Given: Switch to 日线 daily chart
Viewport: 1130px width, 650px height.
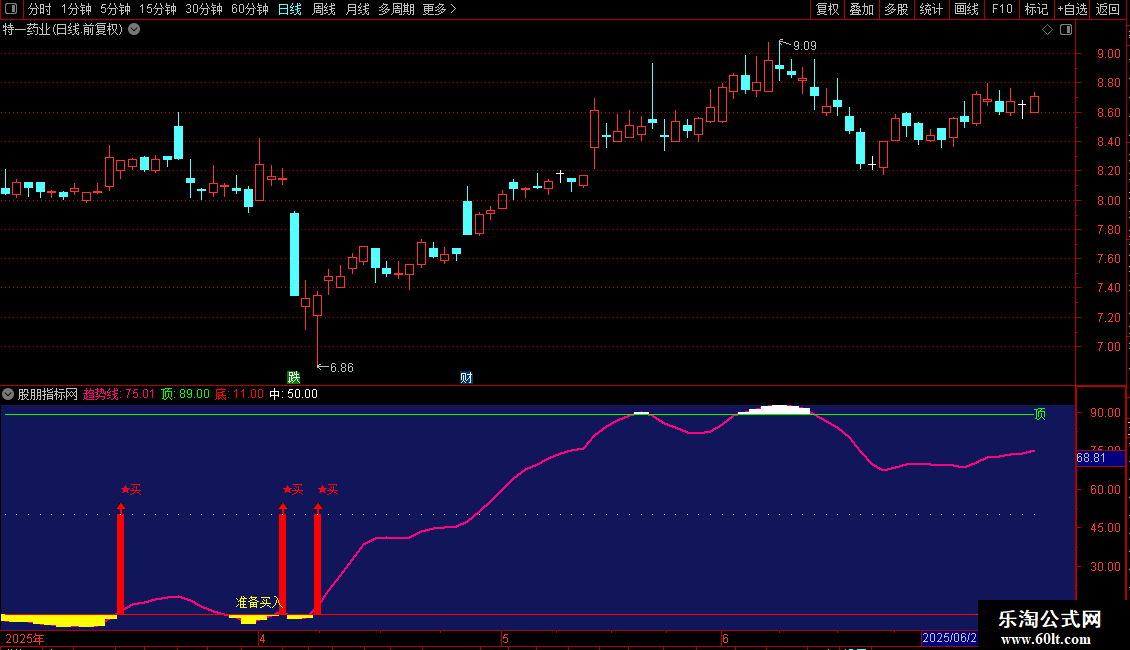Looking at the screenshot, I should pyautogui.click(x=290, y=9).
